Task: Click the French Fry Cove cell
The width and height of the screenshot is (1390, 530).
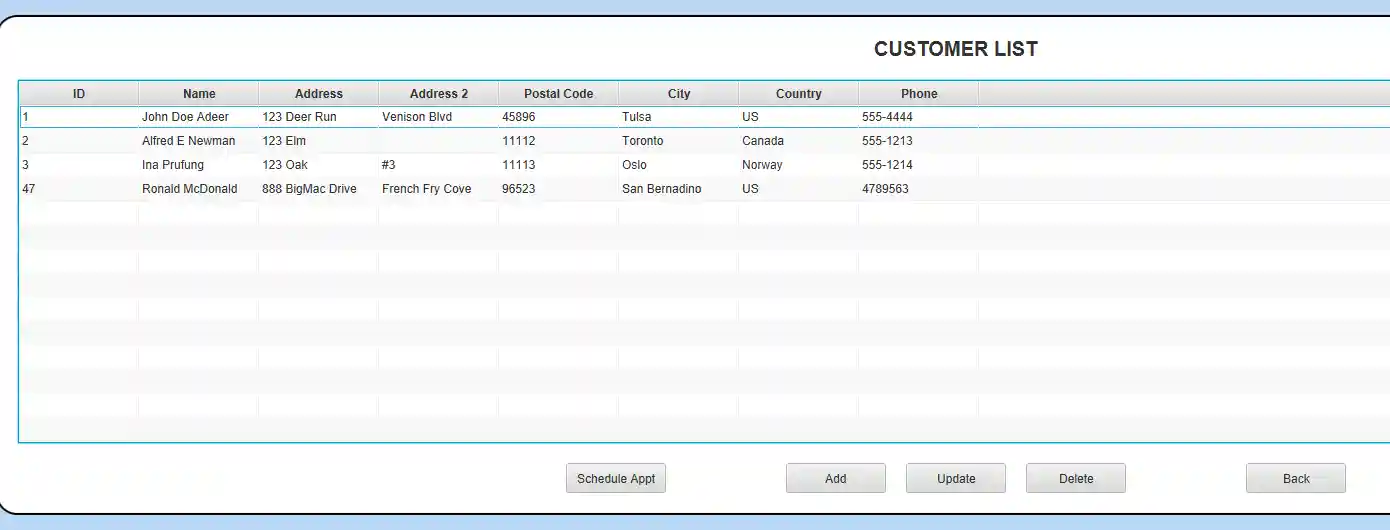Action: tap(438, 189)
